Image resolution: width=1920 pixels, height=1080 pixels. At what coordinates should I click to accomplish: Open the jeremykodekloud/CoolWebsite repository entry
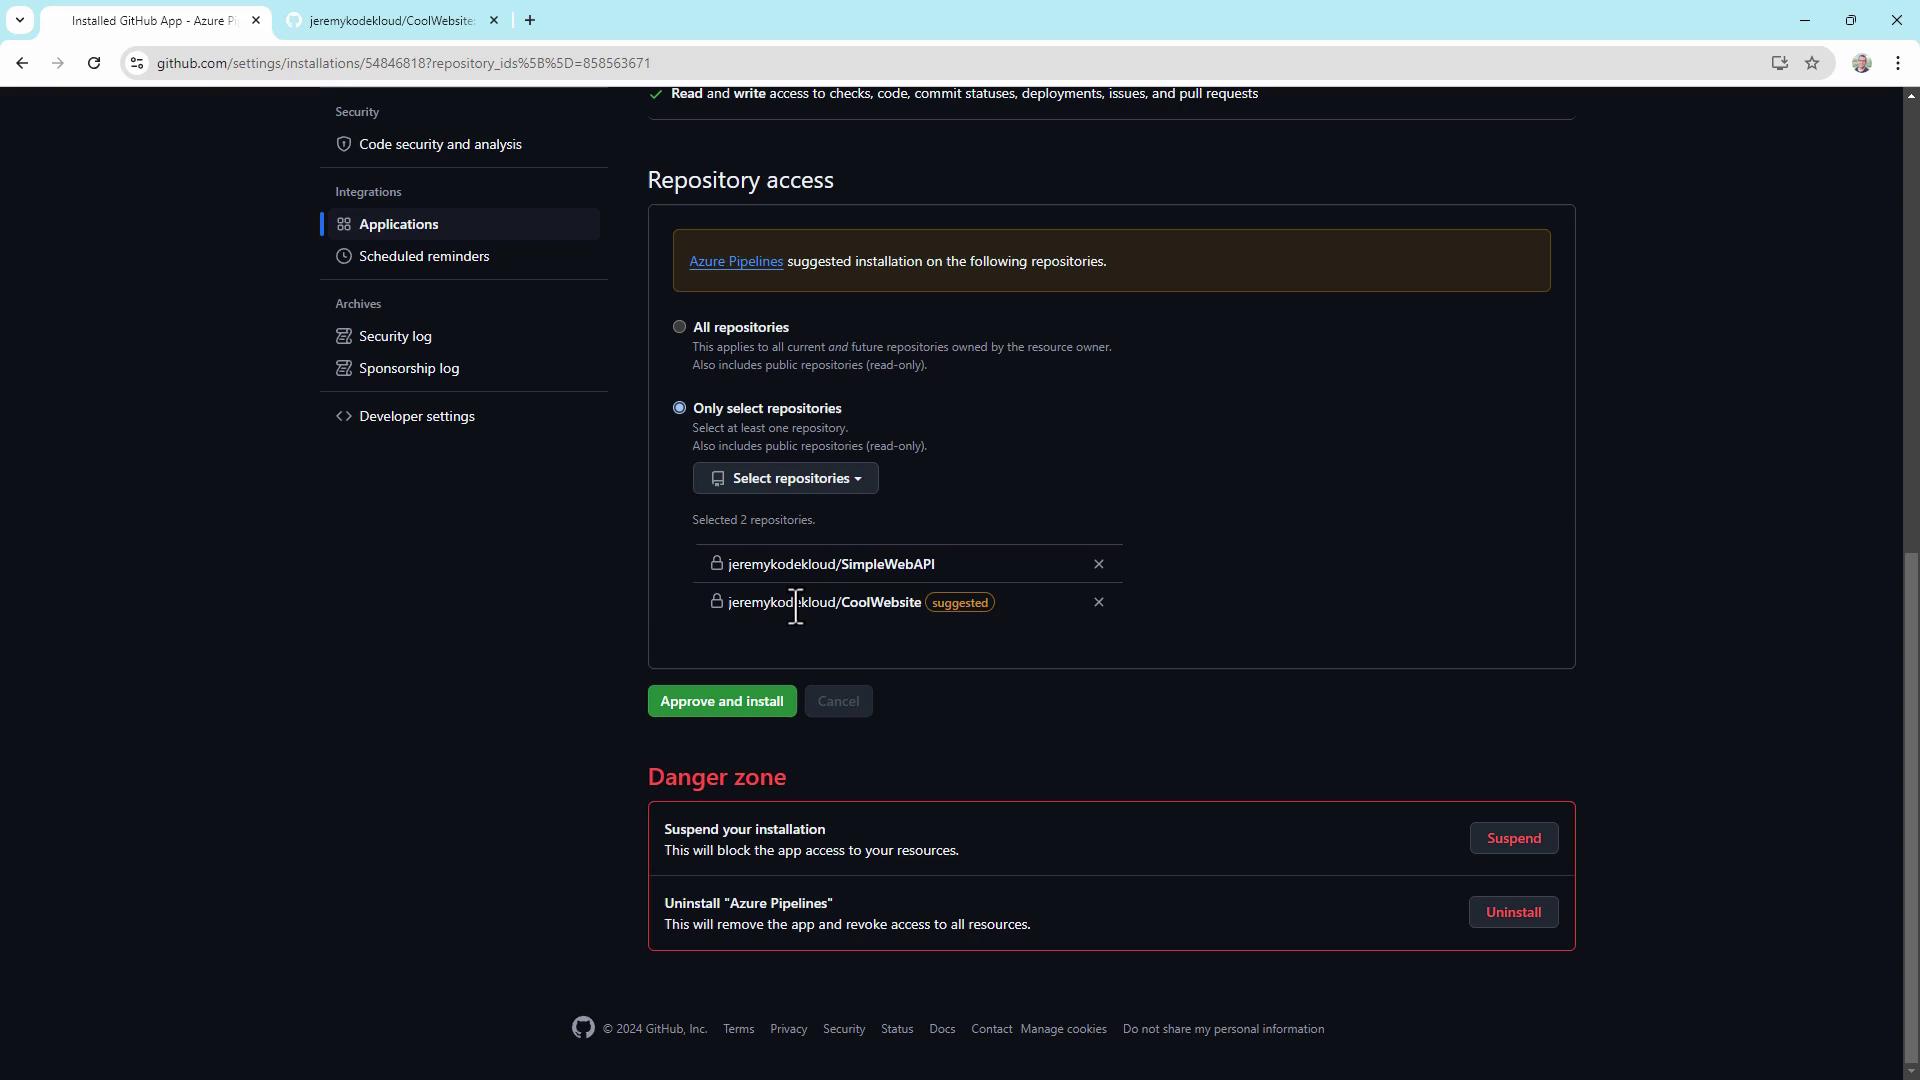click(824, 602)
